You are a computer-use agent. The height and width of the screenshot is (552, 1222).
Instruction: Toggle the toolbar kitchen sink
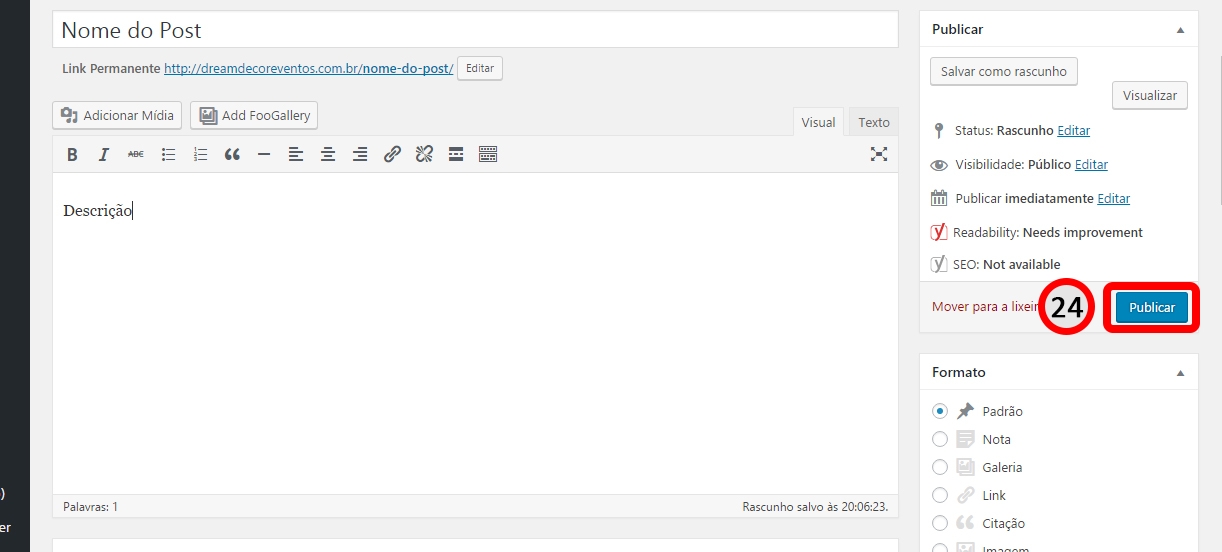[488, 154]
